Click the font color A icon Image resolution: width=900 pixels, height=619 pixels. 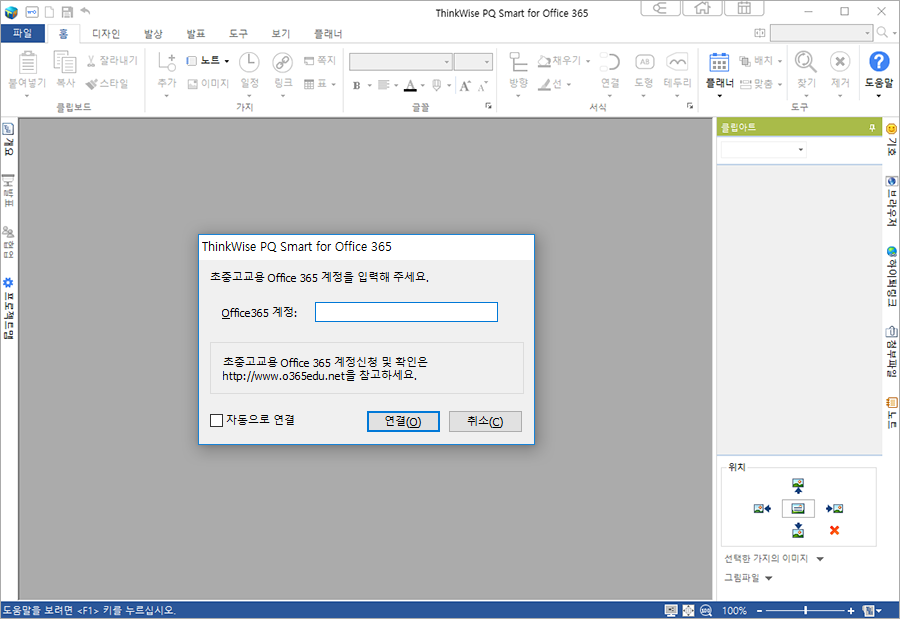[410, 86]
